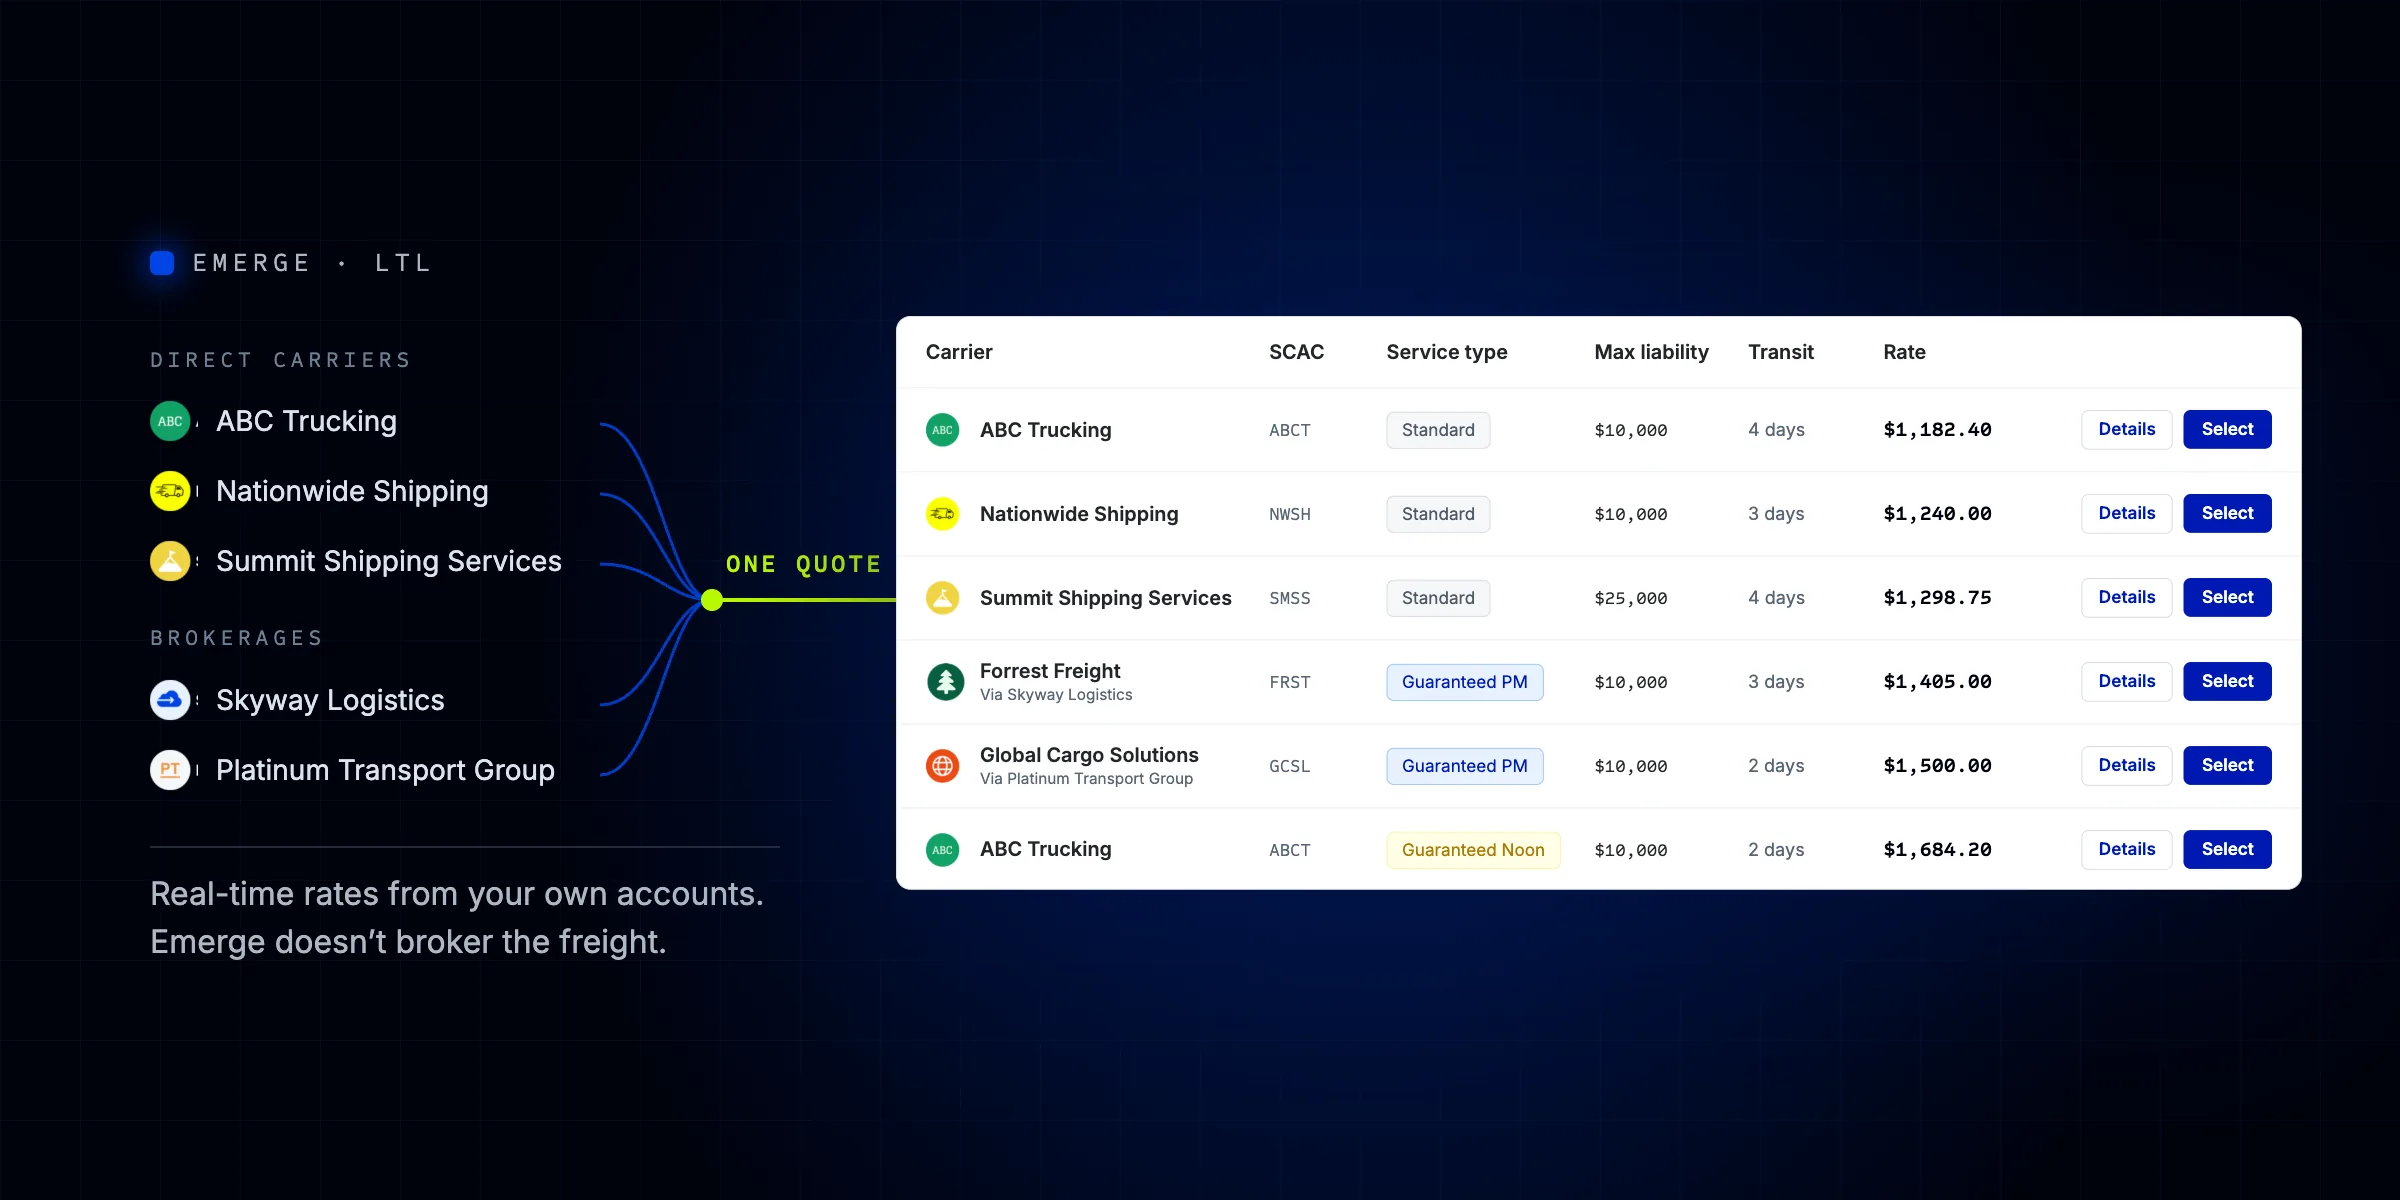The height and width of the screenshot is (1200, 2400).
Task: Click the $1,500.00 rate
Action: 1937,766
